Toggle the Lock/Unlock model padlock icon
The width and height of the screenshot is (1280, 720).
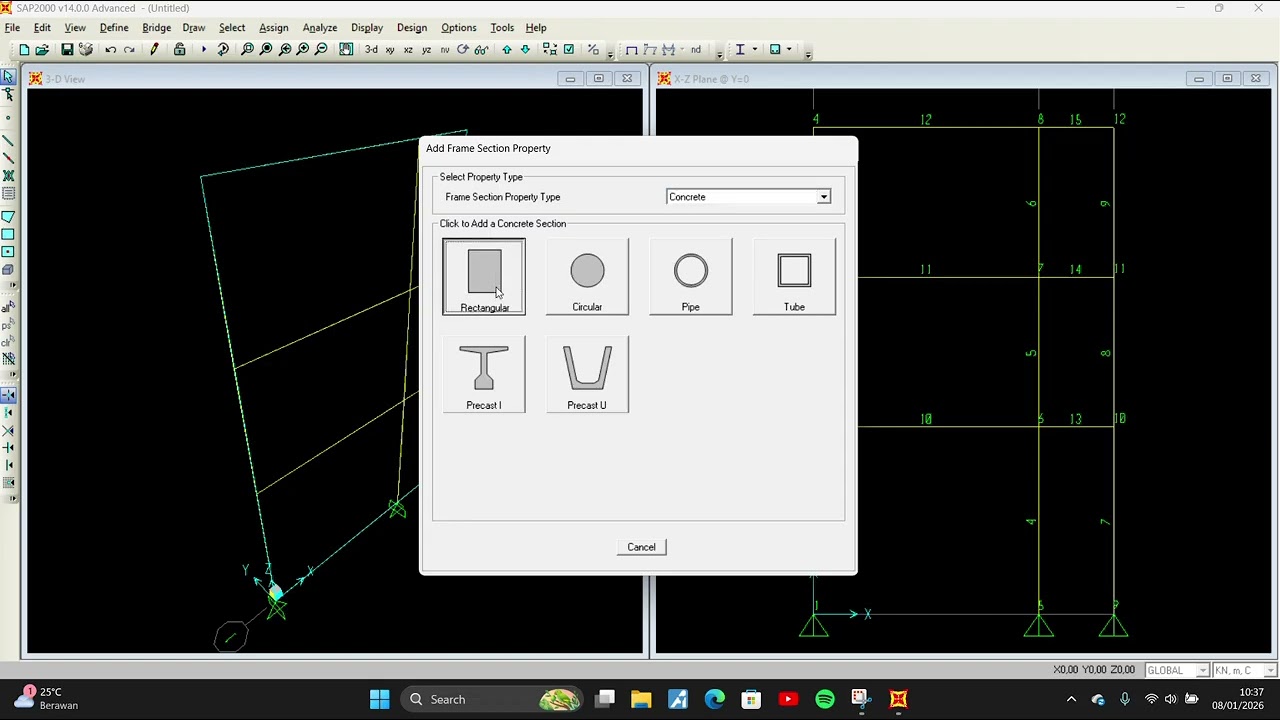(x=180, y=49)
